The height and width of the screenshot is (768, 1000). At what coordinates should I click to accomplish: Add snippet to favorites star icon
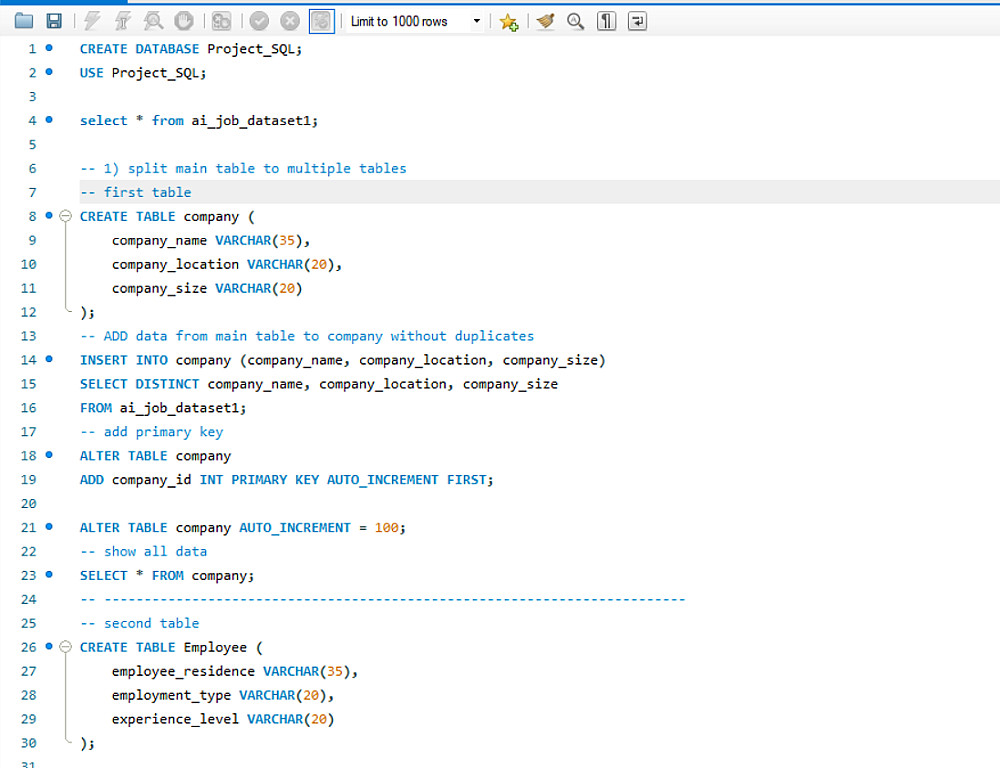(509, 21)
